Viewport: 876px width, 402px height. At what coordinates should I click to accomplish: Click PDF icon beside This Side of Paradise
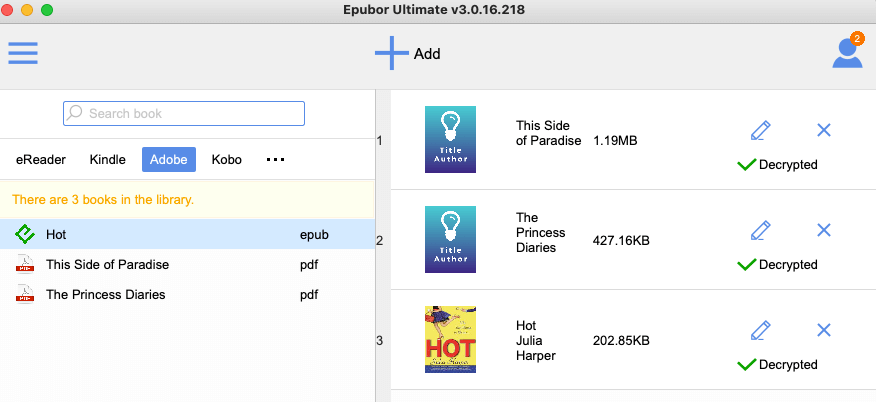[25, 264]
